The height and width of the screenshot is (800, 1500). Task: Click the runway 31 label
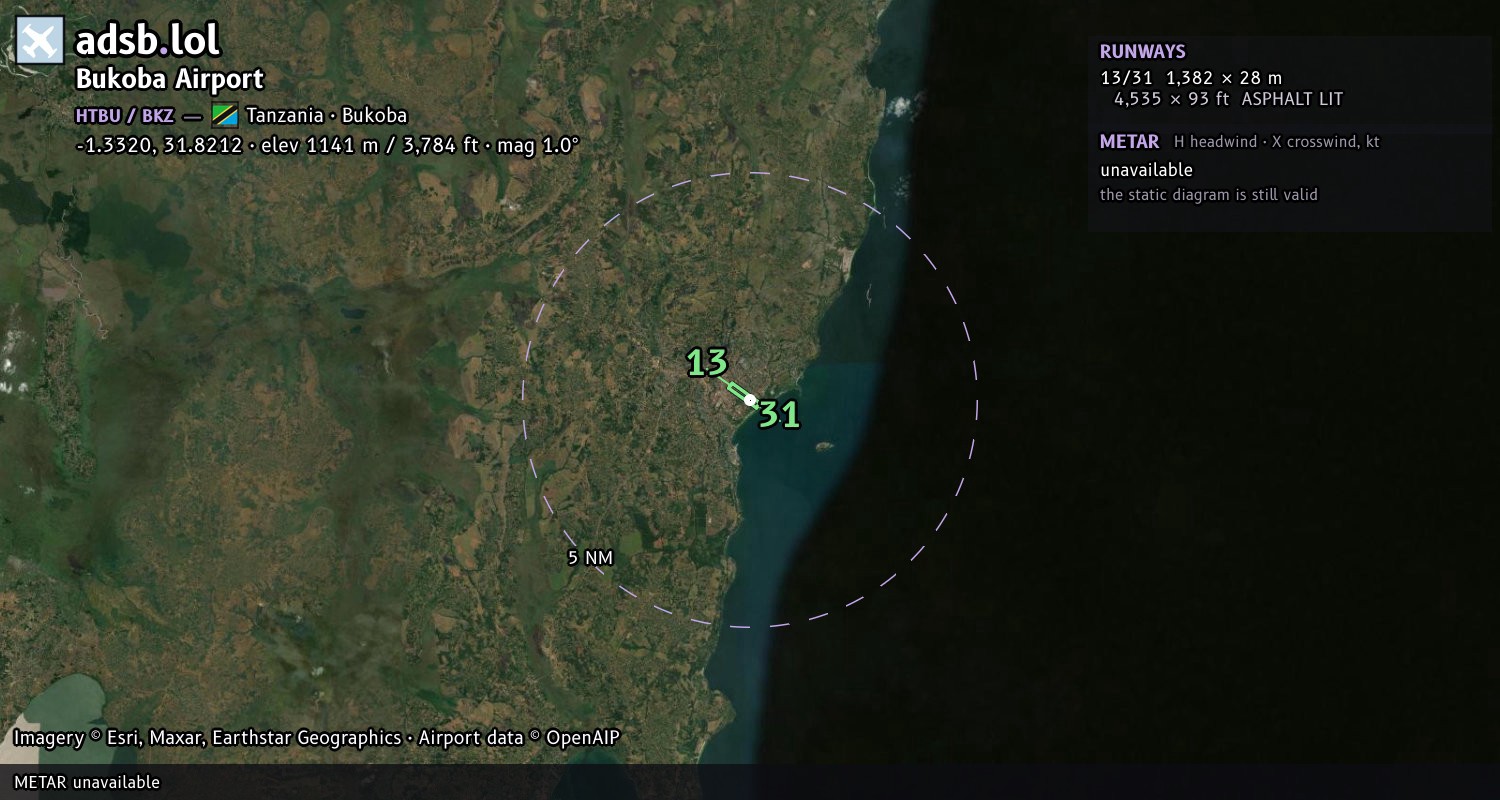(x=779, y=414)
